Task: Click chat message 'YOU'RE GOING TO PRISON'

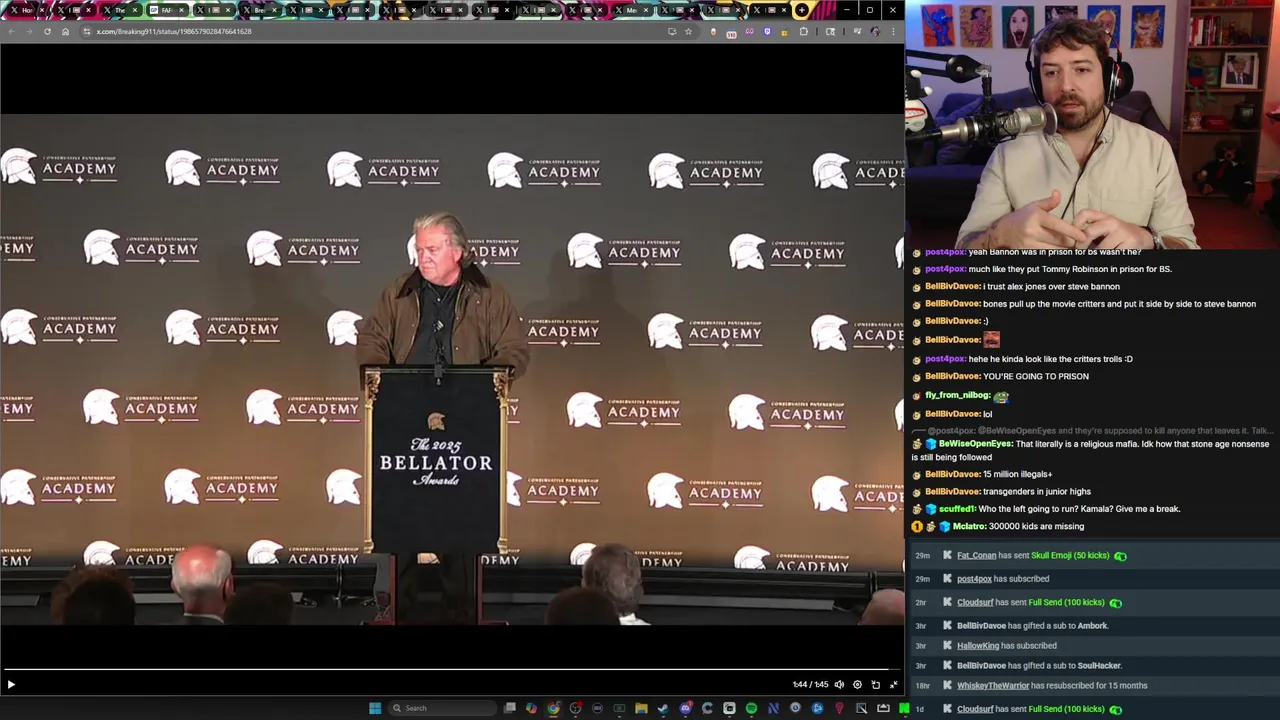Action: (x=1036, y=377)
